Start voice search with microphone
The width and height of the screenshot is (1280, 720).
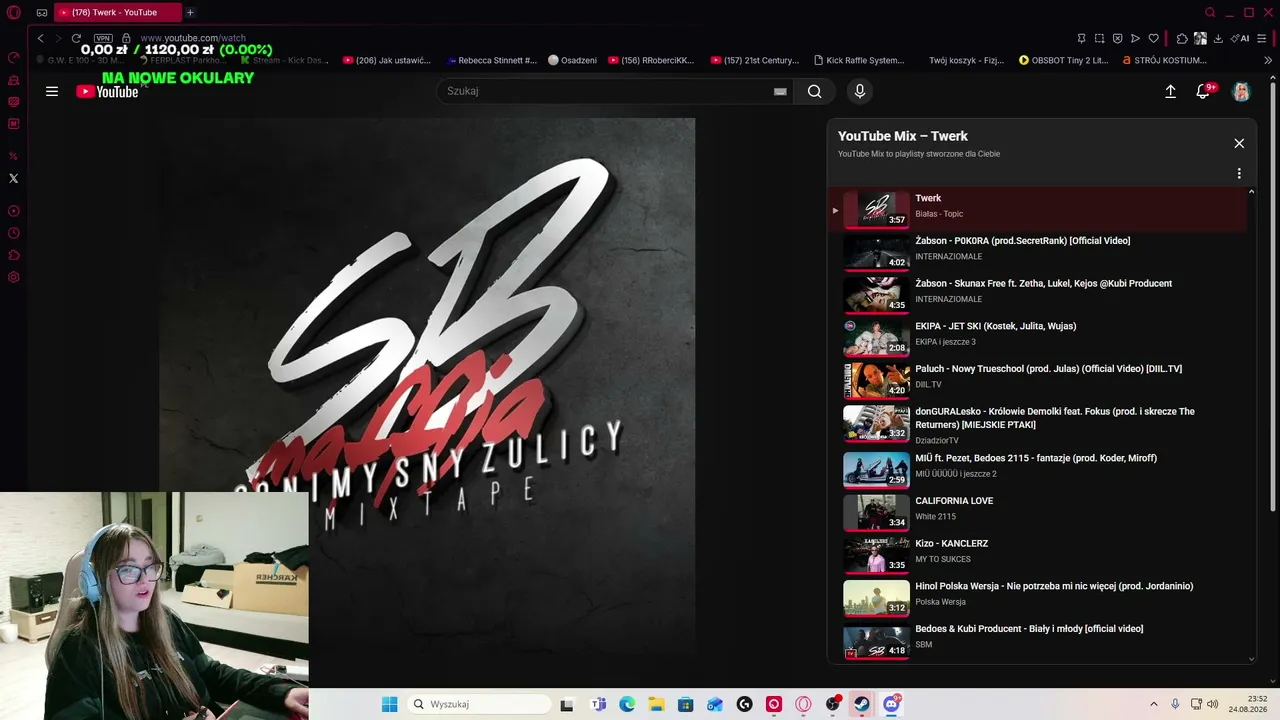(859, 91)
